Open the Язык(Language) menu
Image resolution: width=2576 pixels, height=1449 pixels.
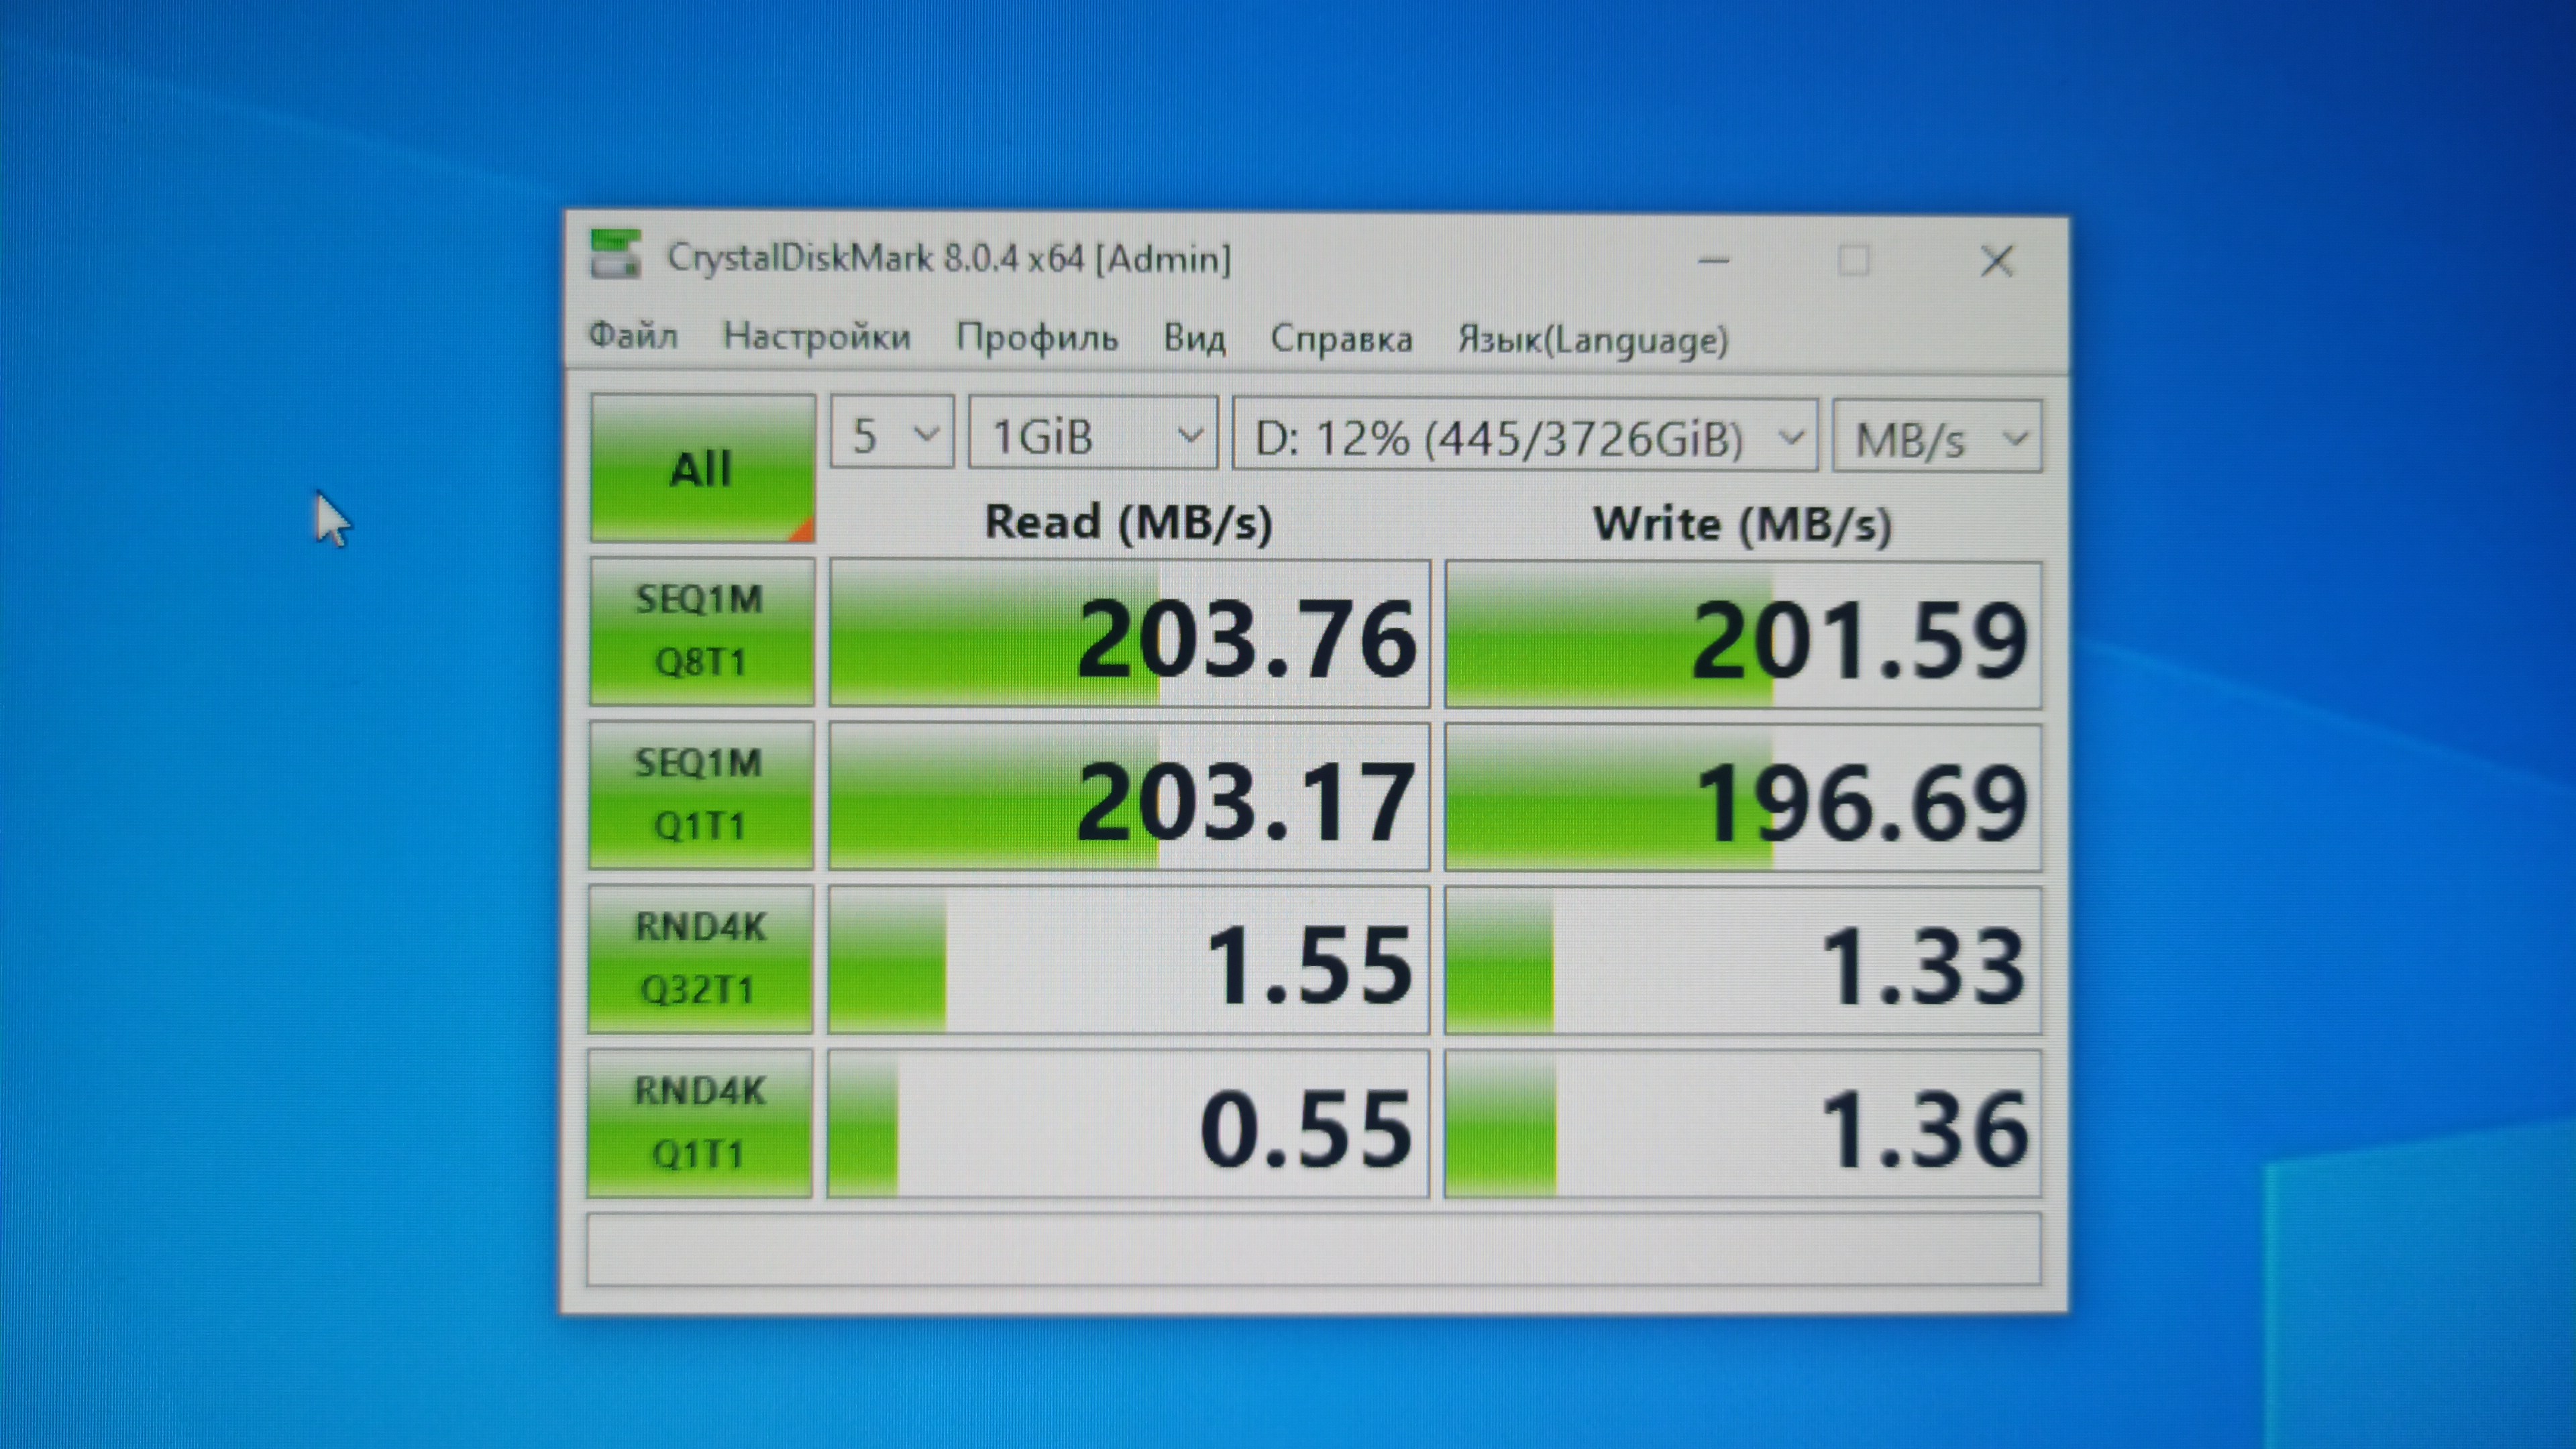click(x=1592, y=340)
